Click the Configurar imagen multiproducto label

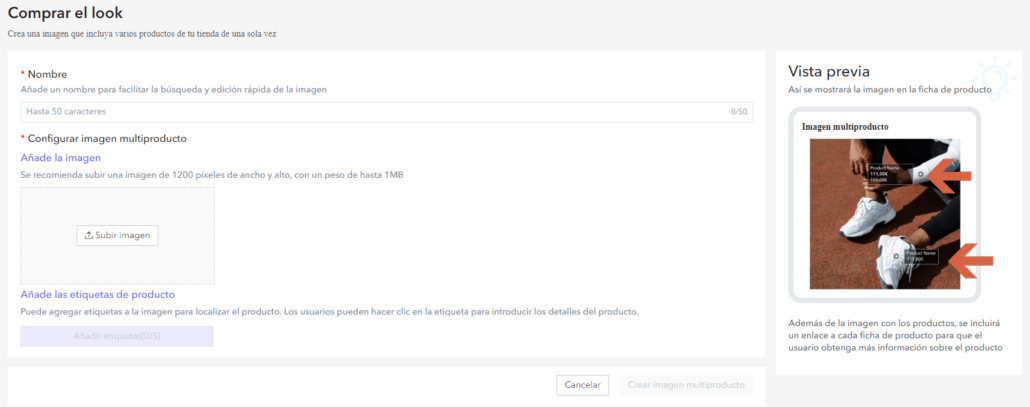pyautogui.click(x=107, y=138)
